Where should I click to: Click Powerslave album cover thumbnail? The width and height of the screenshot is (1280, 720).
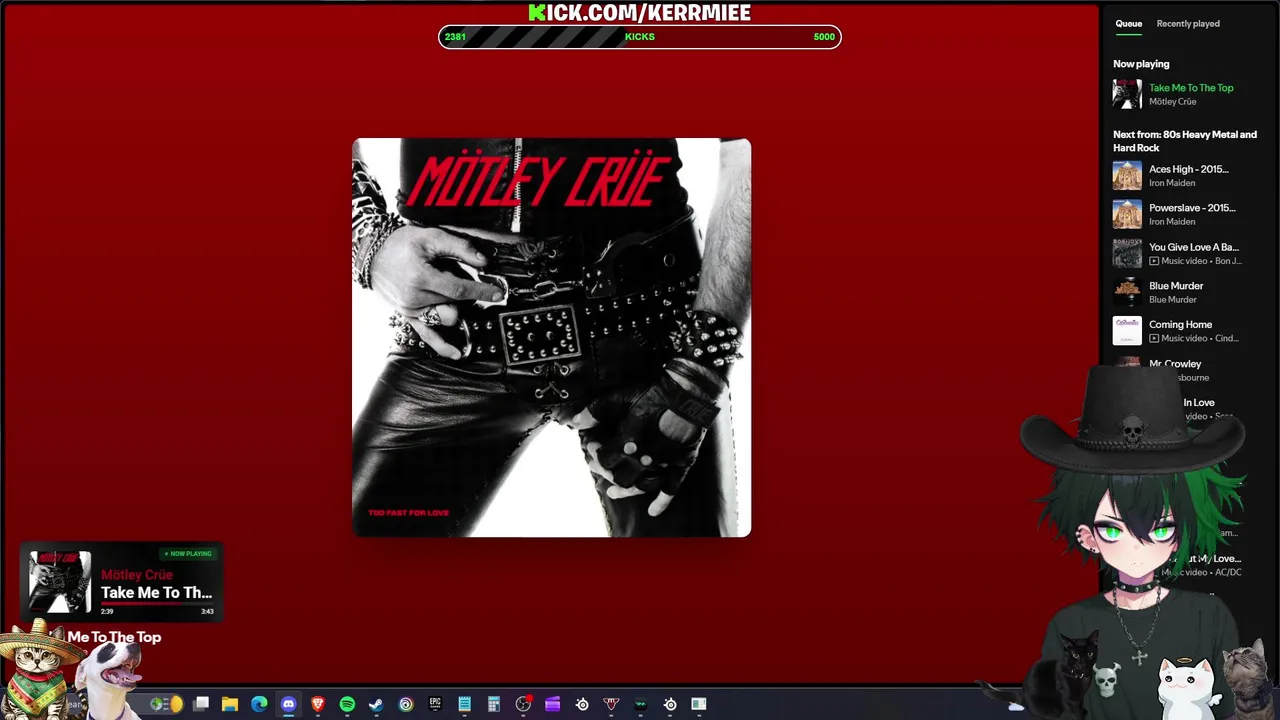point(1127,214)
